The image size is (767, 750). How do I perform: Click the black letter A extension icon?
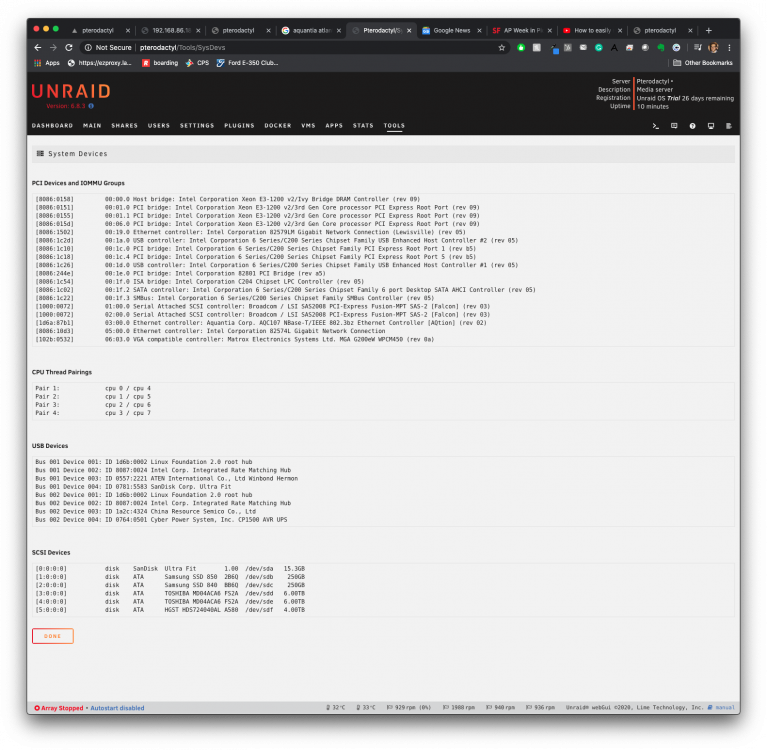[614, 47]
